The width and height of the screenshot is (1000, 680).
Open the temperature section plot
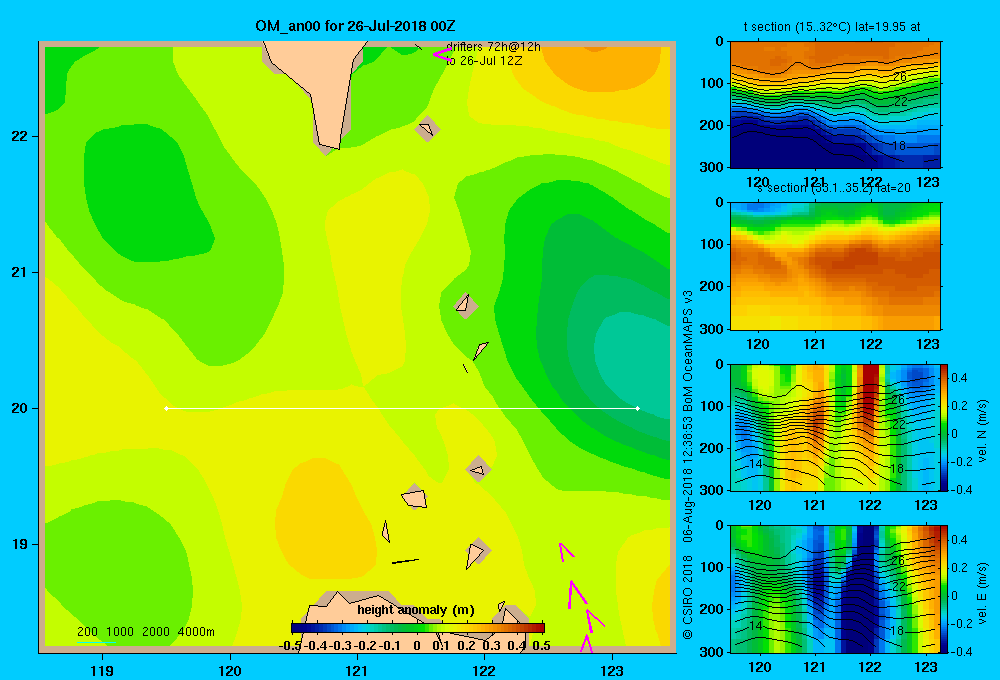coord(835,104)
